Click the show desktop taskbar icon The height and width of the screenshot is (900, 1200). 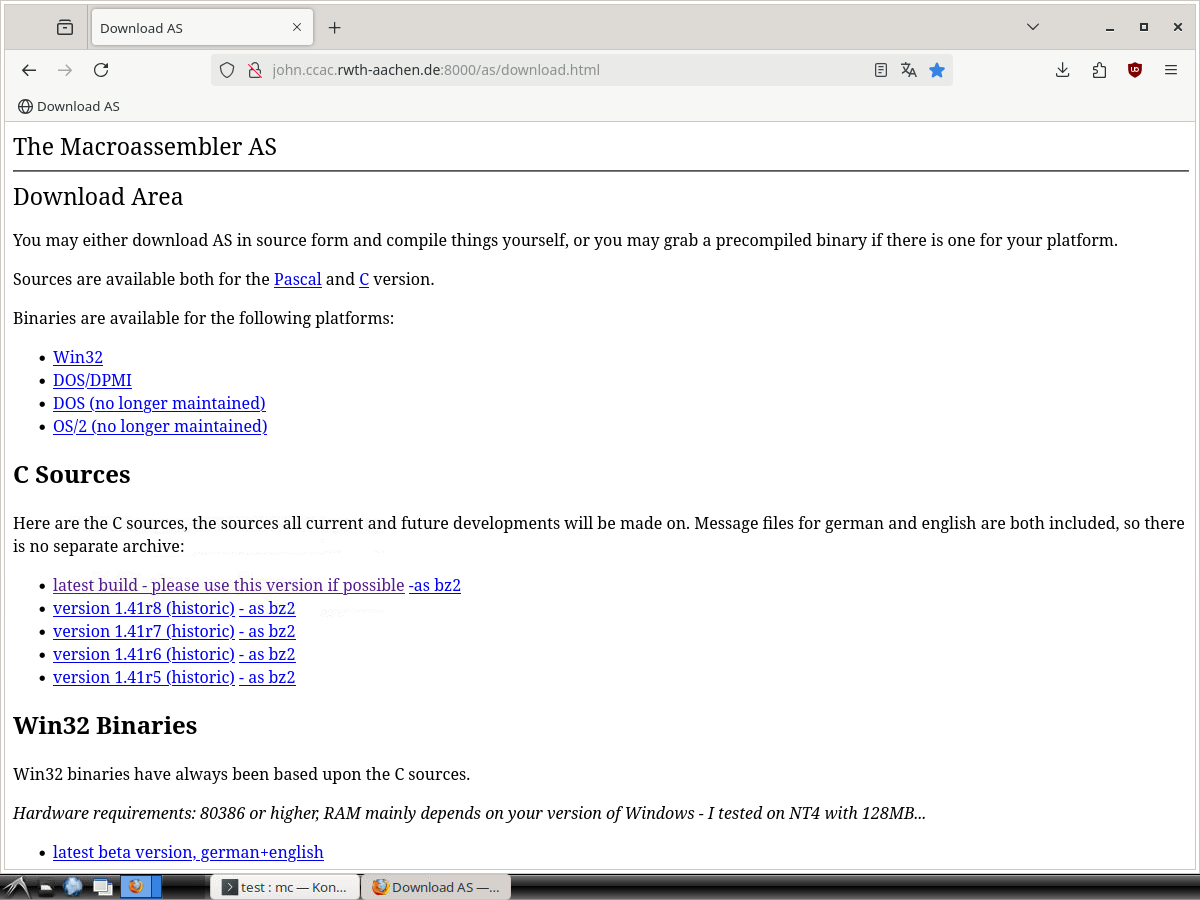point(46,887)
